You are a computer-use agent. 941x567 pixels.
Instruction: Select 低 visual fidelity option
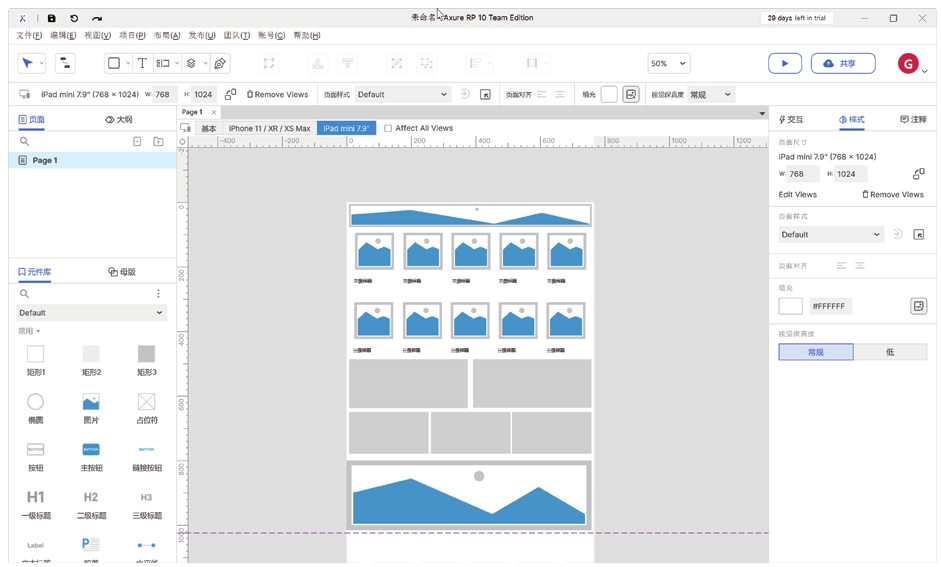(890, 352)
